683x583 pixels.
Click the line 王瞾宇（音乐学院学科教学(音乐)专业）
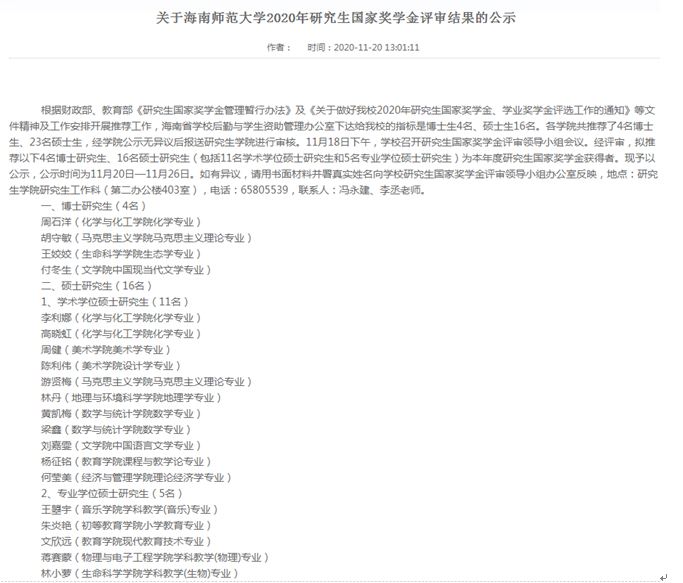click(129, 510)
